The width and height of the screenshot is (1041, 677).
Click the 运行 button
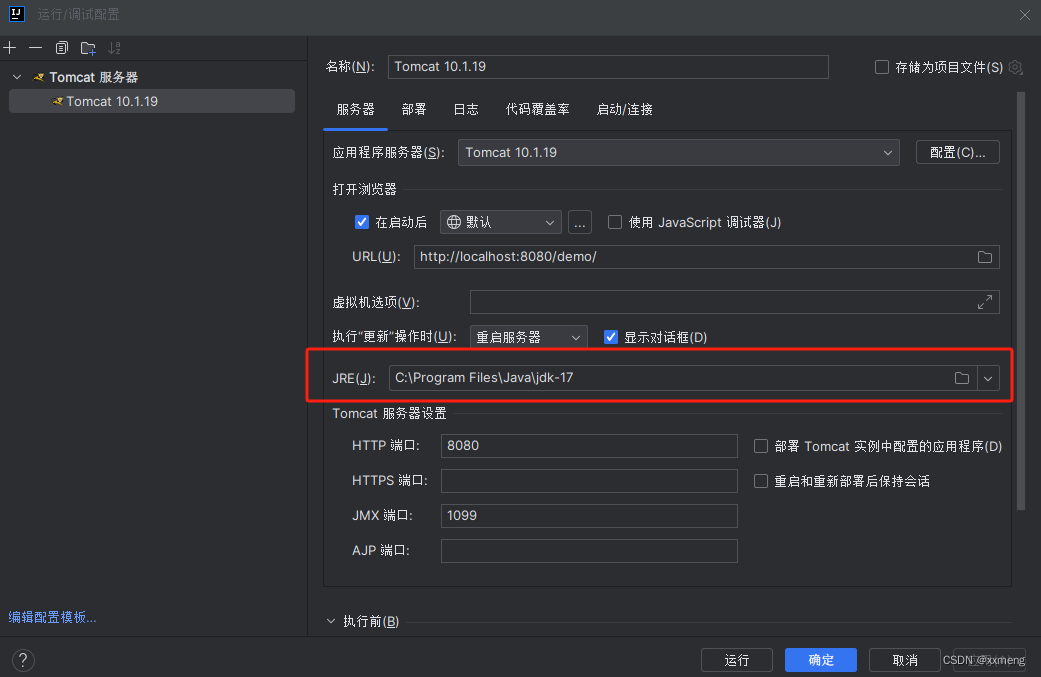pyautogui.click(x=737, y=660)
